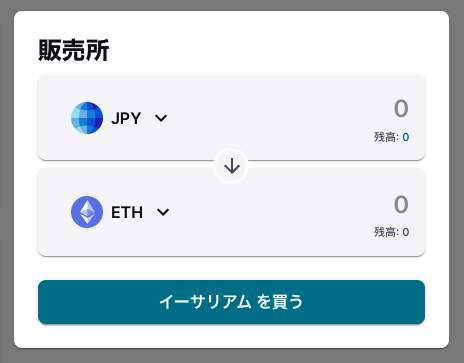Click the 販売所 heading
The width and height of the screenshot is (464, 363).
coord(74,50)
